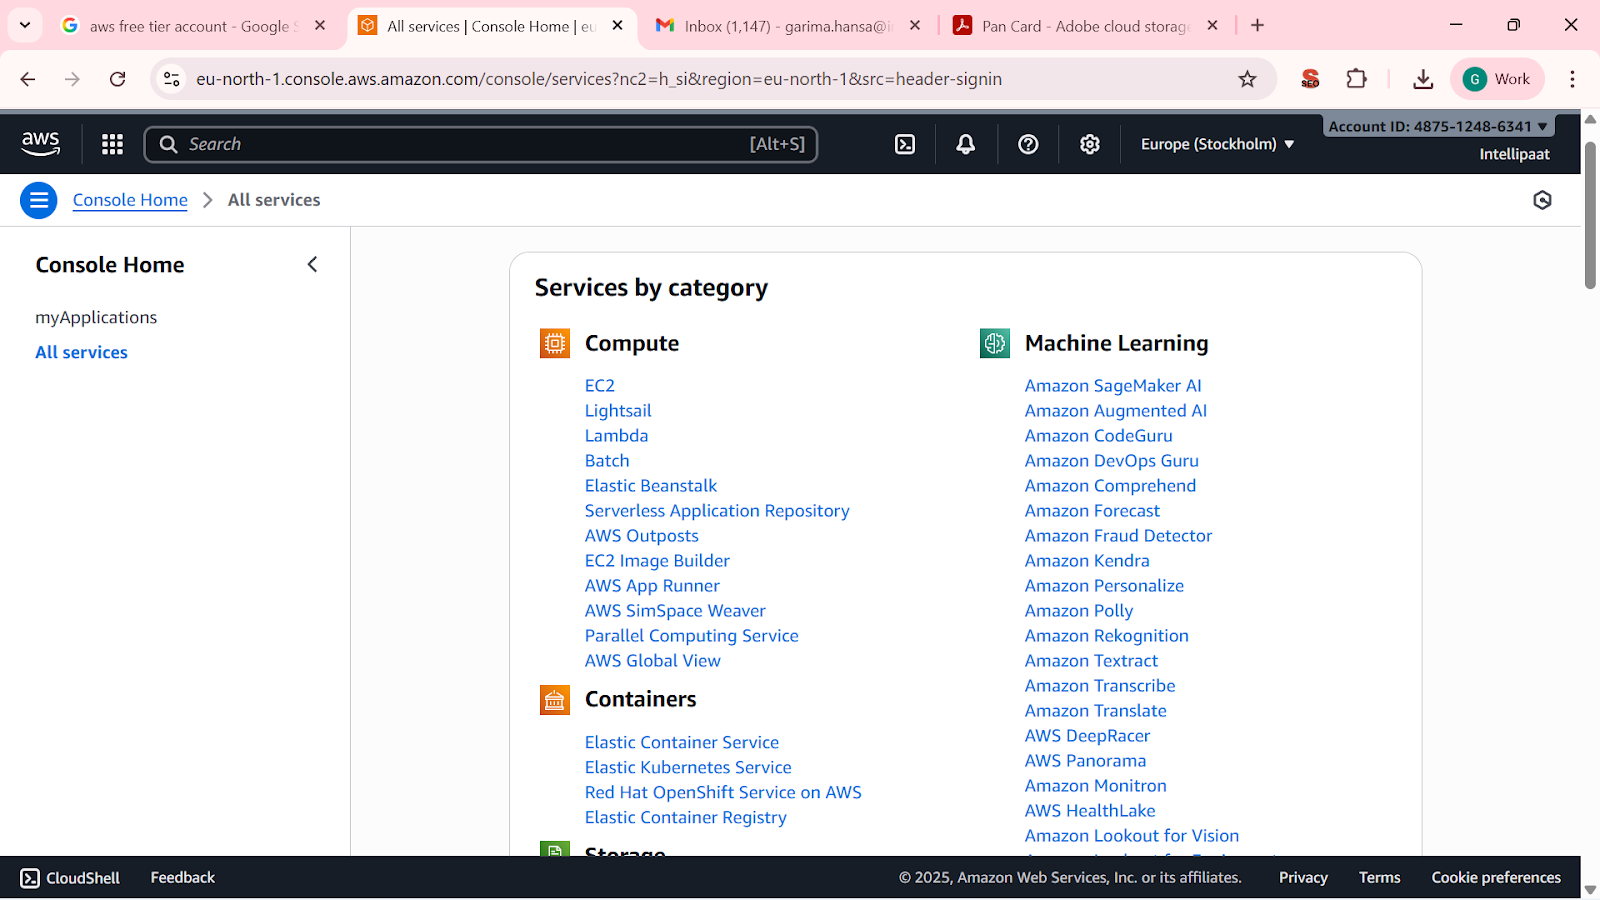The width and height of the screenshot is (1600, 900).
Task: Open CloudShell from the top navigation bar
Action: click(904, 143)
